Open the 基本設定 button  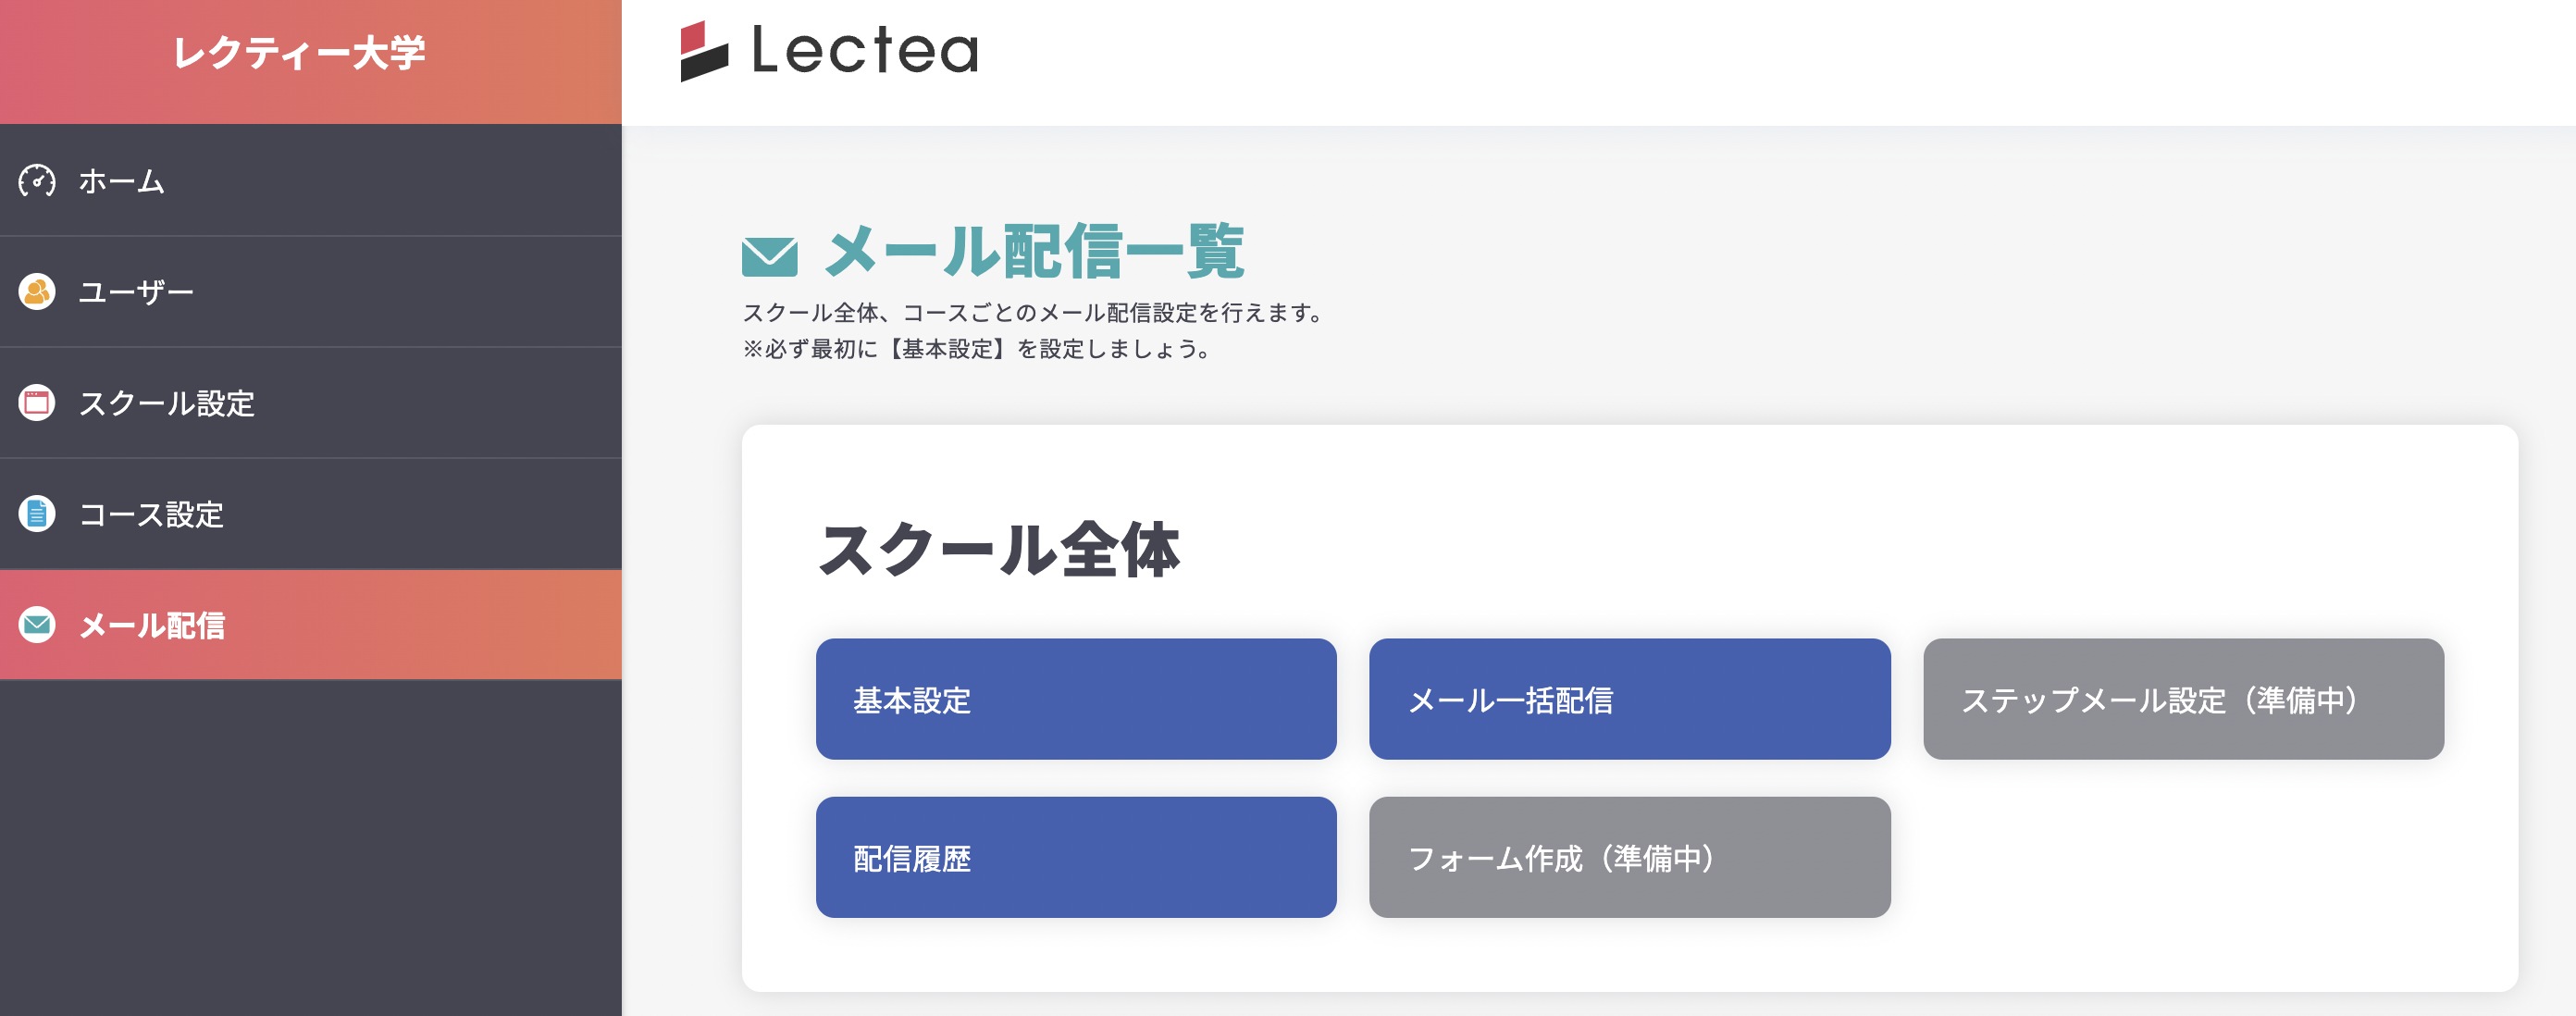coord(1075,699)
